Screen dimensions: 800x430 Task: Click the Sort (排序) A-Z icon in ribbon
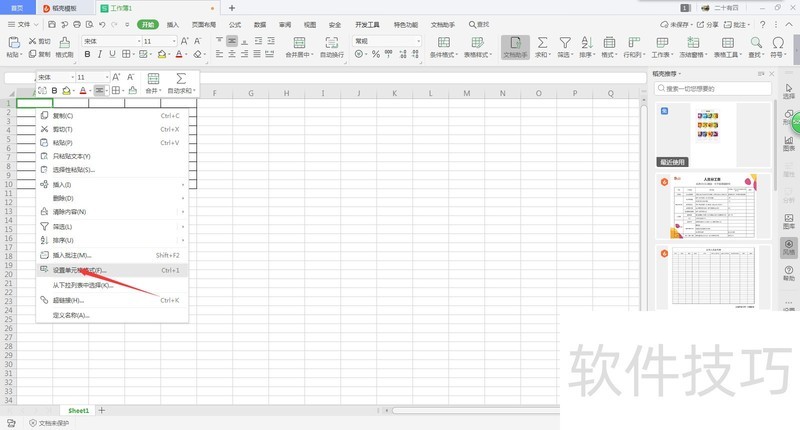pos(587,42)
